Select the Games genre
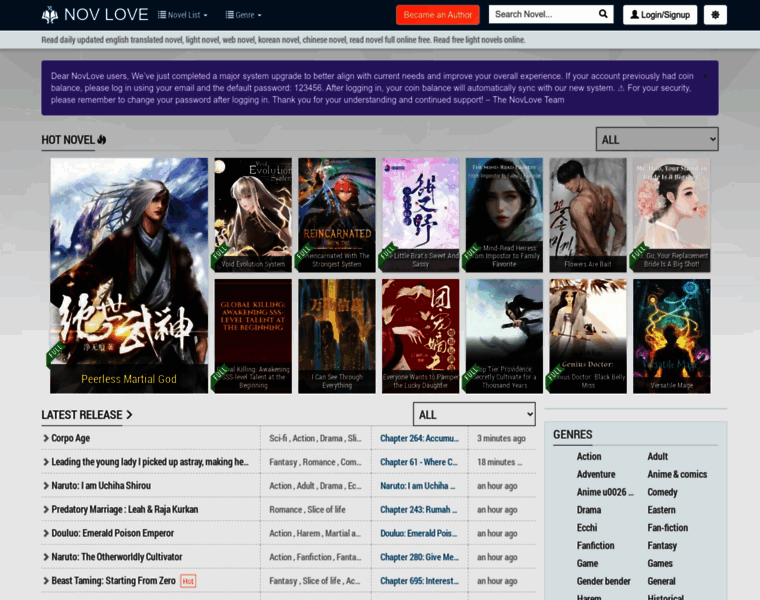This screenshot has width=760, height=600. click(x=660, y=563)
